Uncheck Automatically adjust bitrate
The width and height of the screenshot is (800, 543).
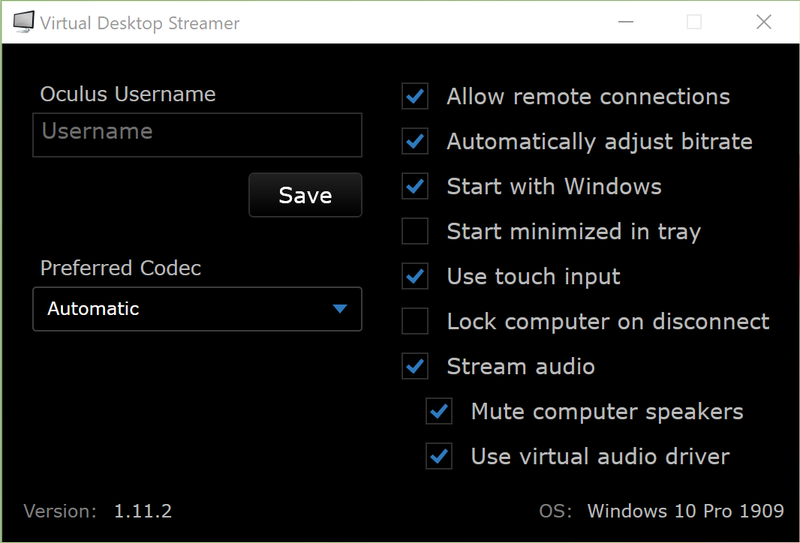[x=415, y=142]
